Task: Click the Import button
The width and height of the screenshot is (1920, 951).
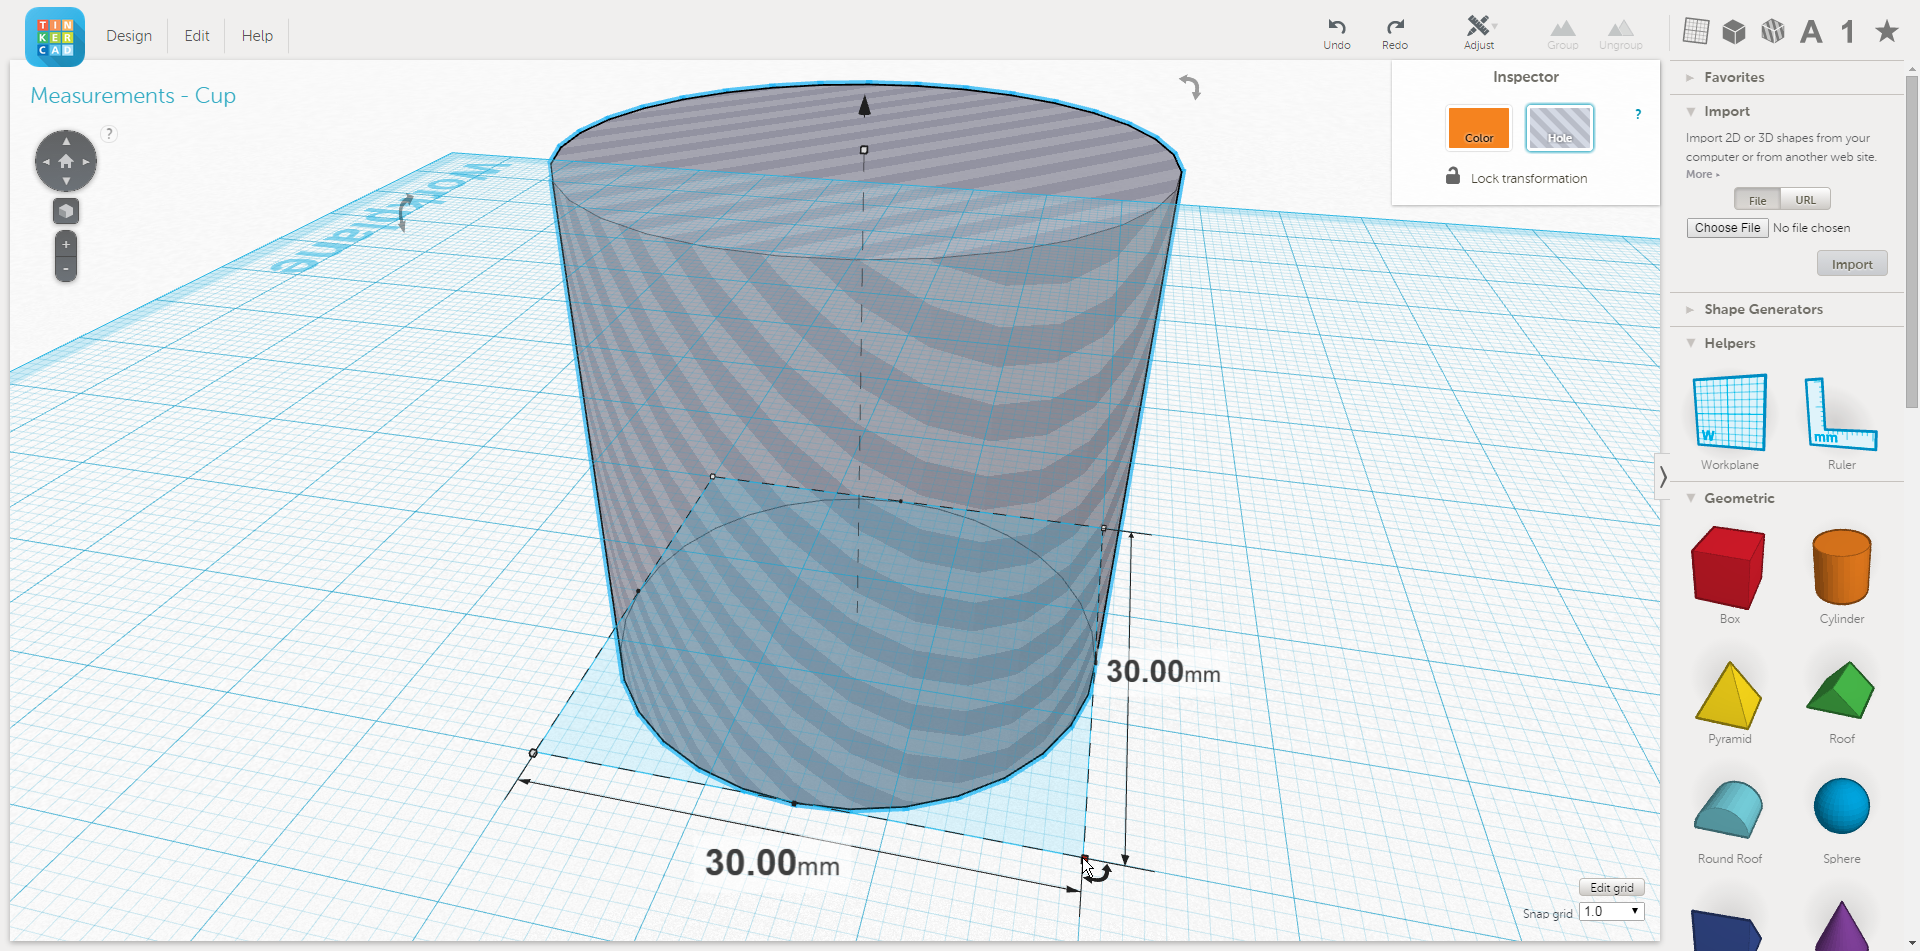Action: (x=1852, y=264)
